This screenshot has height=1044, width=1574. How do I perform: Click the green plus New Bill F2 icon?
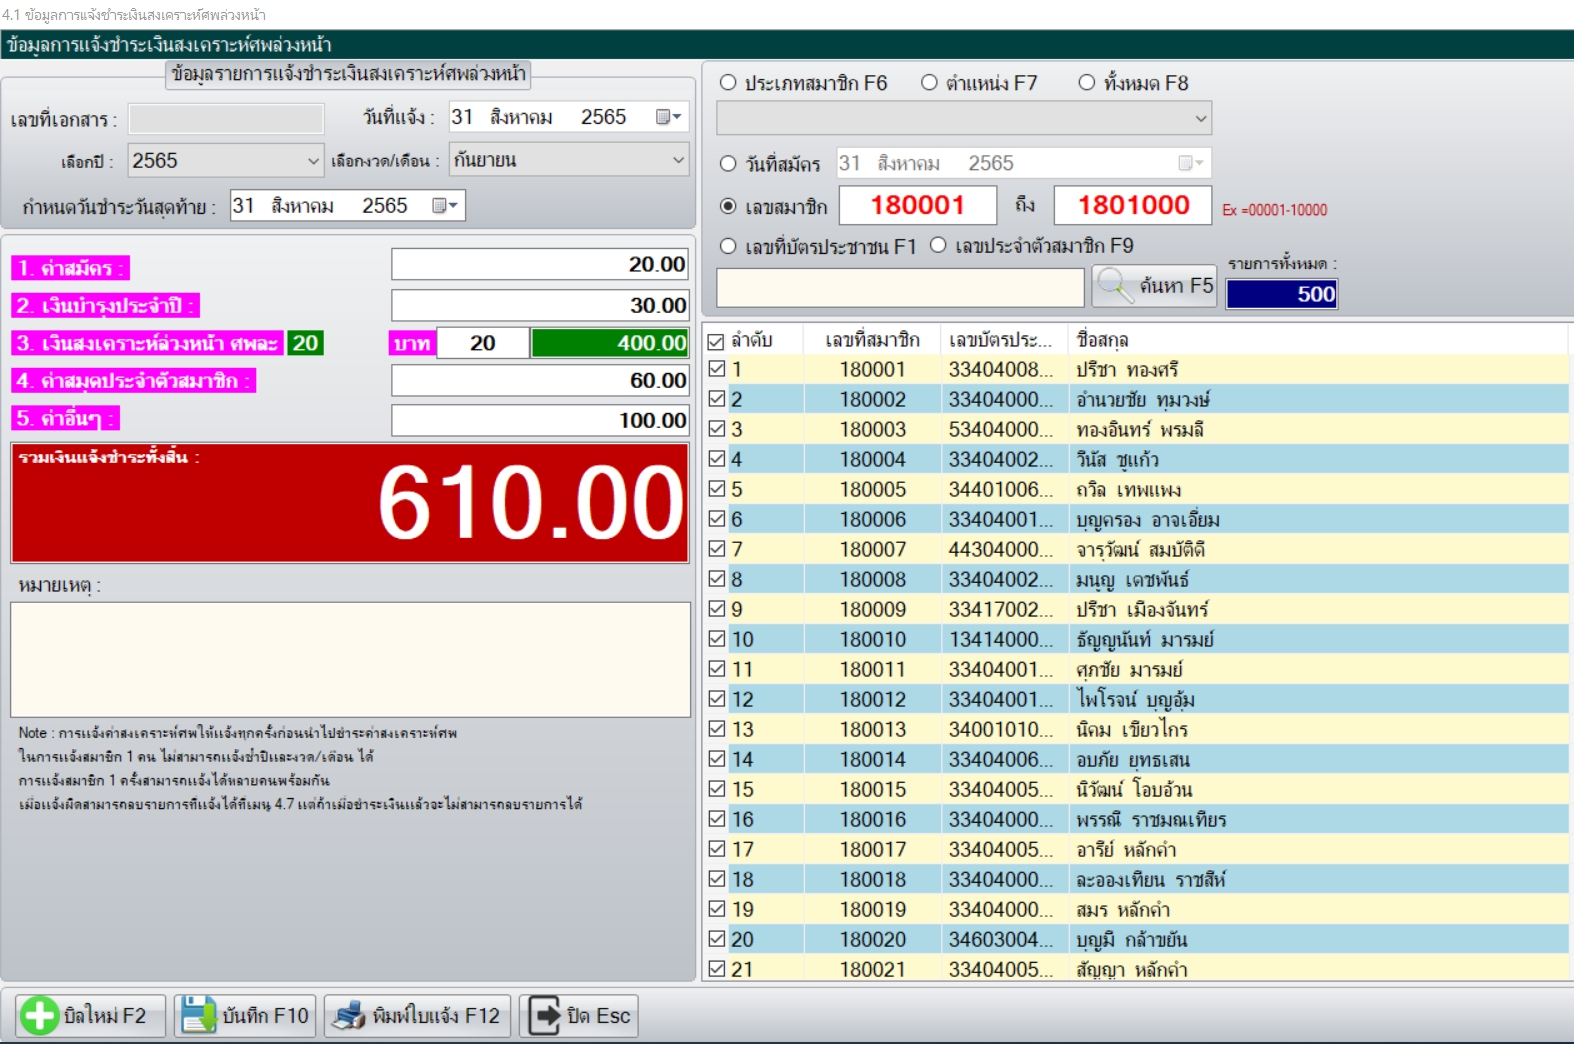coord(40,1016)
